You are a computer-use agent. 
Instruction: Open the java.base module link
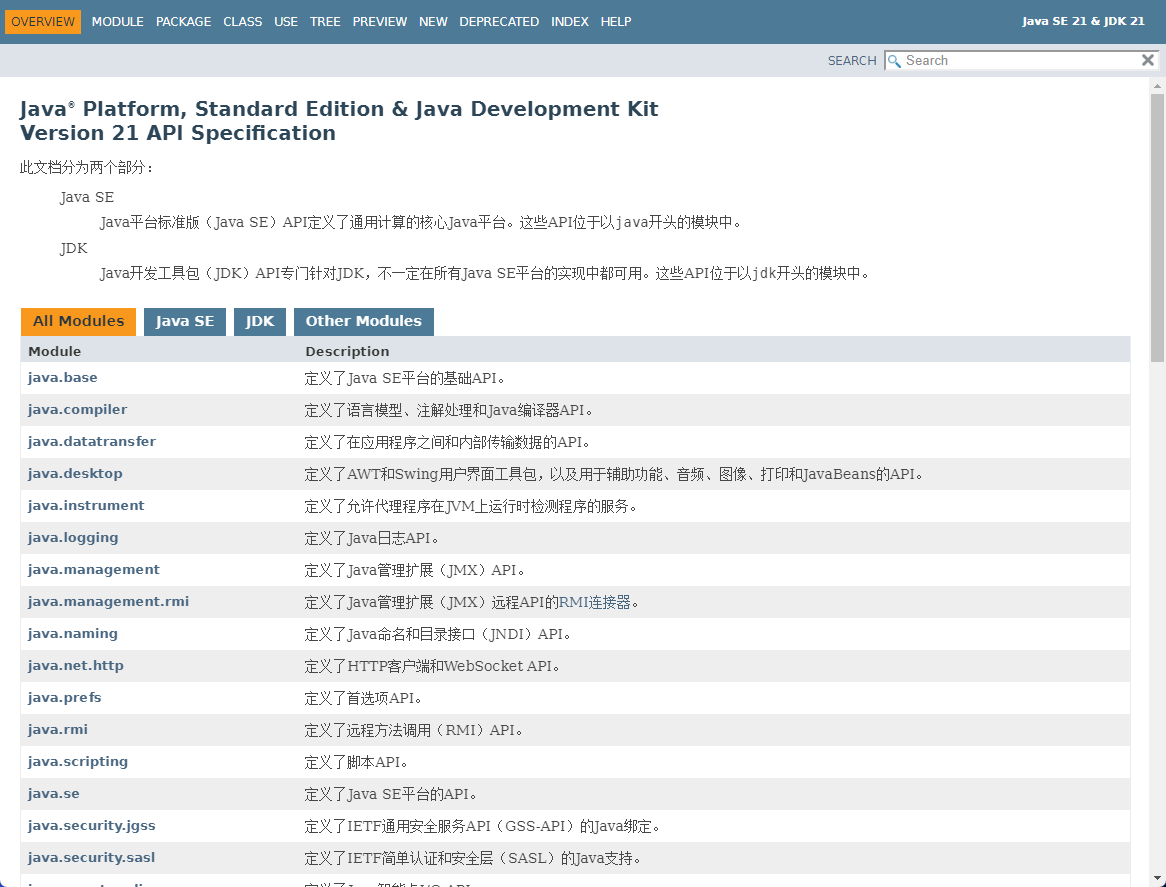[x=62, y=378]
